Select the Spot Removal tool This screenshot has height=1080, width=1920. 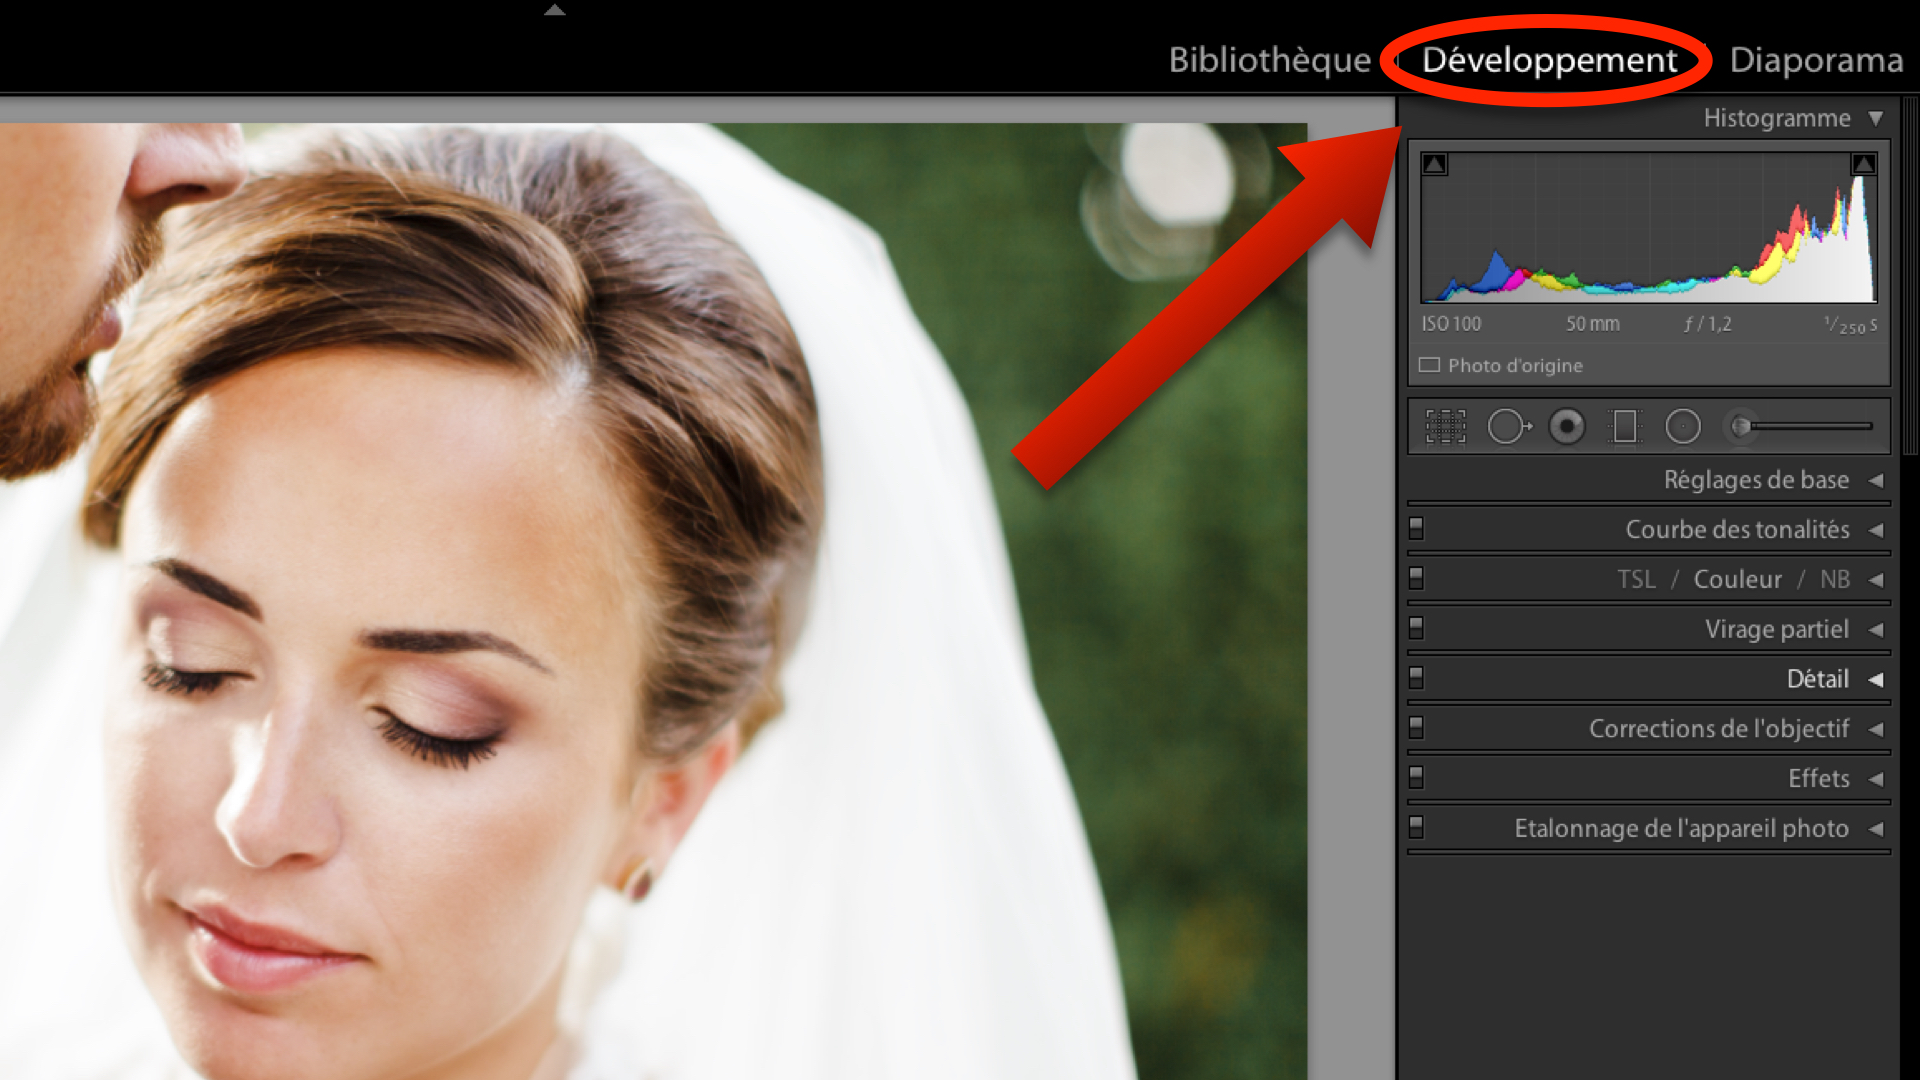[1508, 427]
